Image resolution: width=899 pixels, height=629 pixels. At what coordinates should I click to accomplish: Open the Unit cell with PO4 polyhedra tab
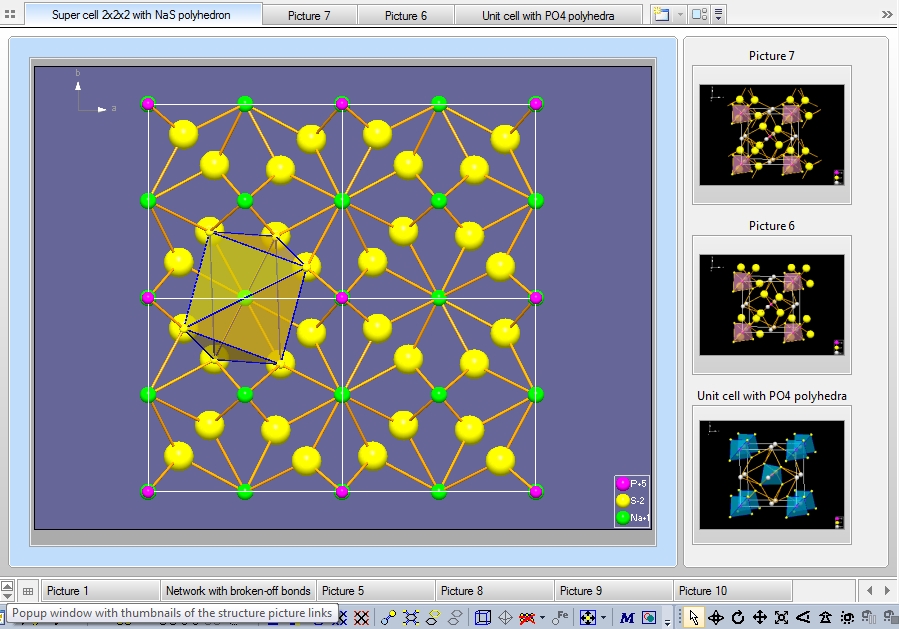pyautogui.click(x=547, y=16)
